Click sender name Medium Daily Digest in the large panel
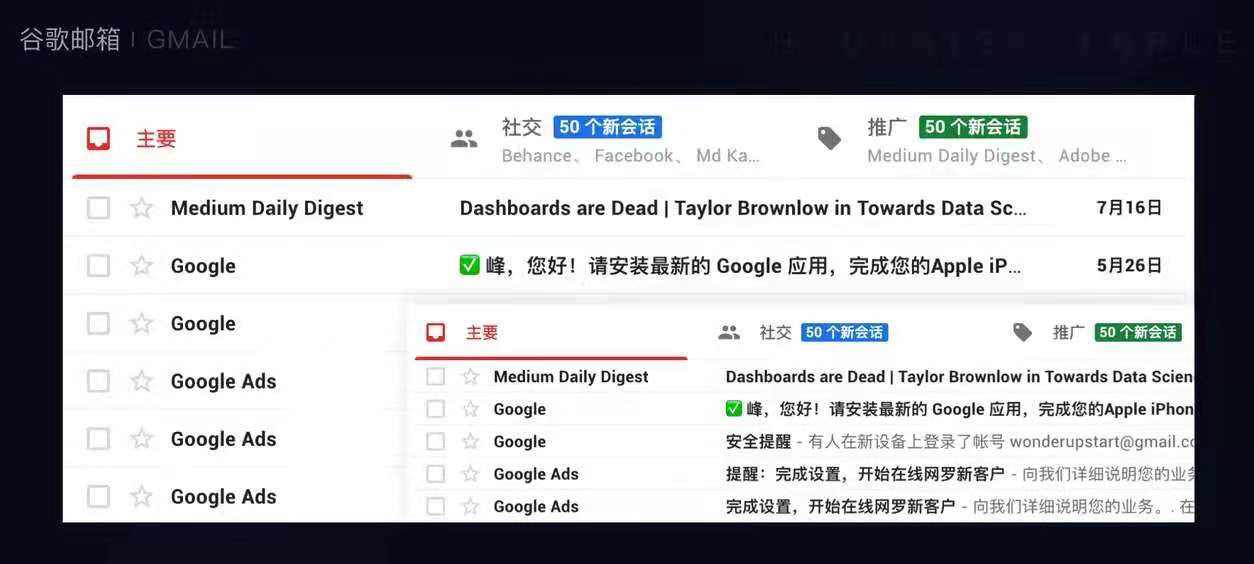This screenshot has width=1254, height=564. click(x=267, y=208)
